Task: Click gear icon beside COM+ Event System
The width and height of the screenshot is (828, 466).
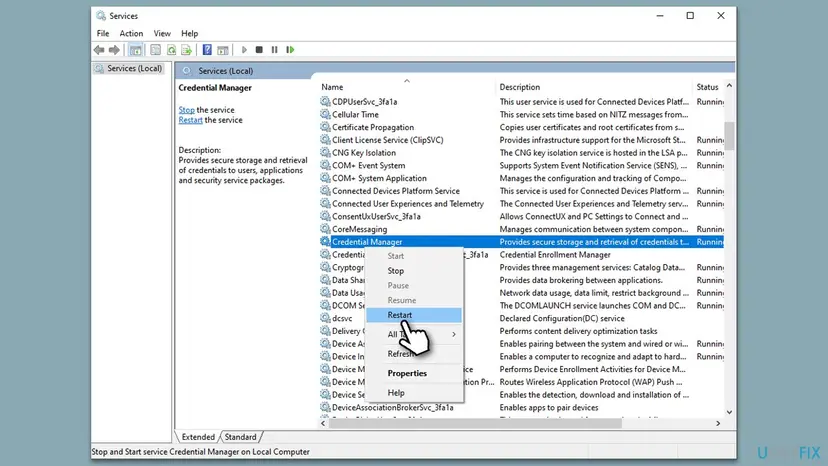Action: pos(325,165)
